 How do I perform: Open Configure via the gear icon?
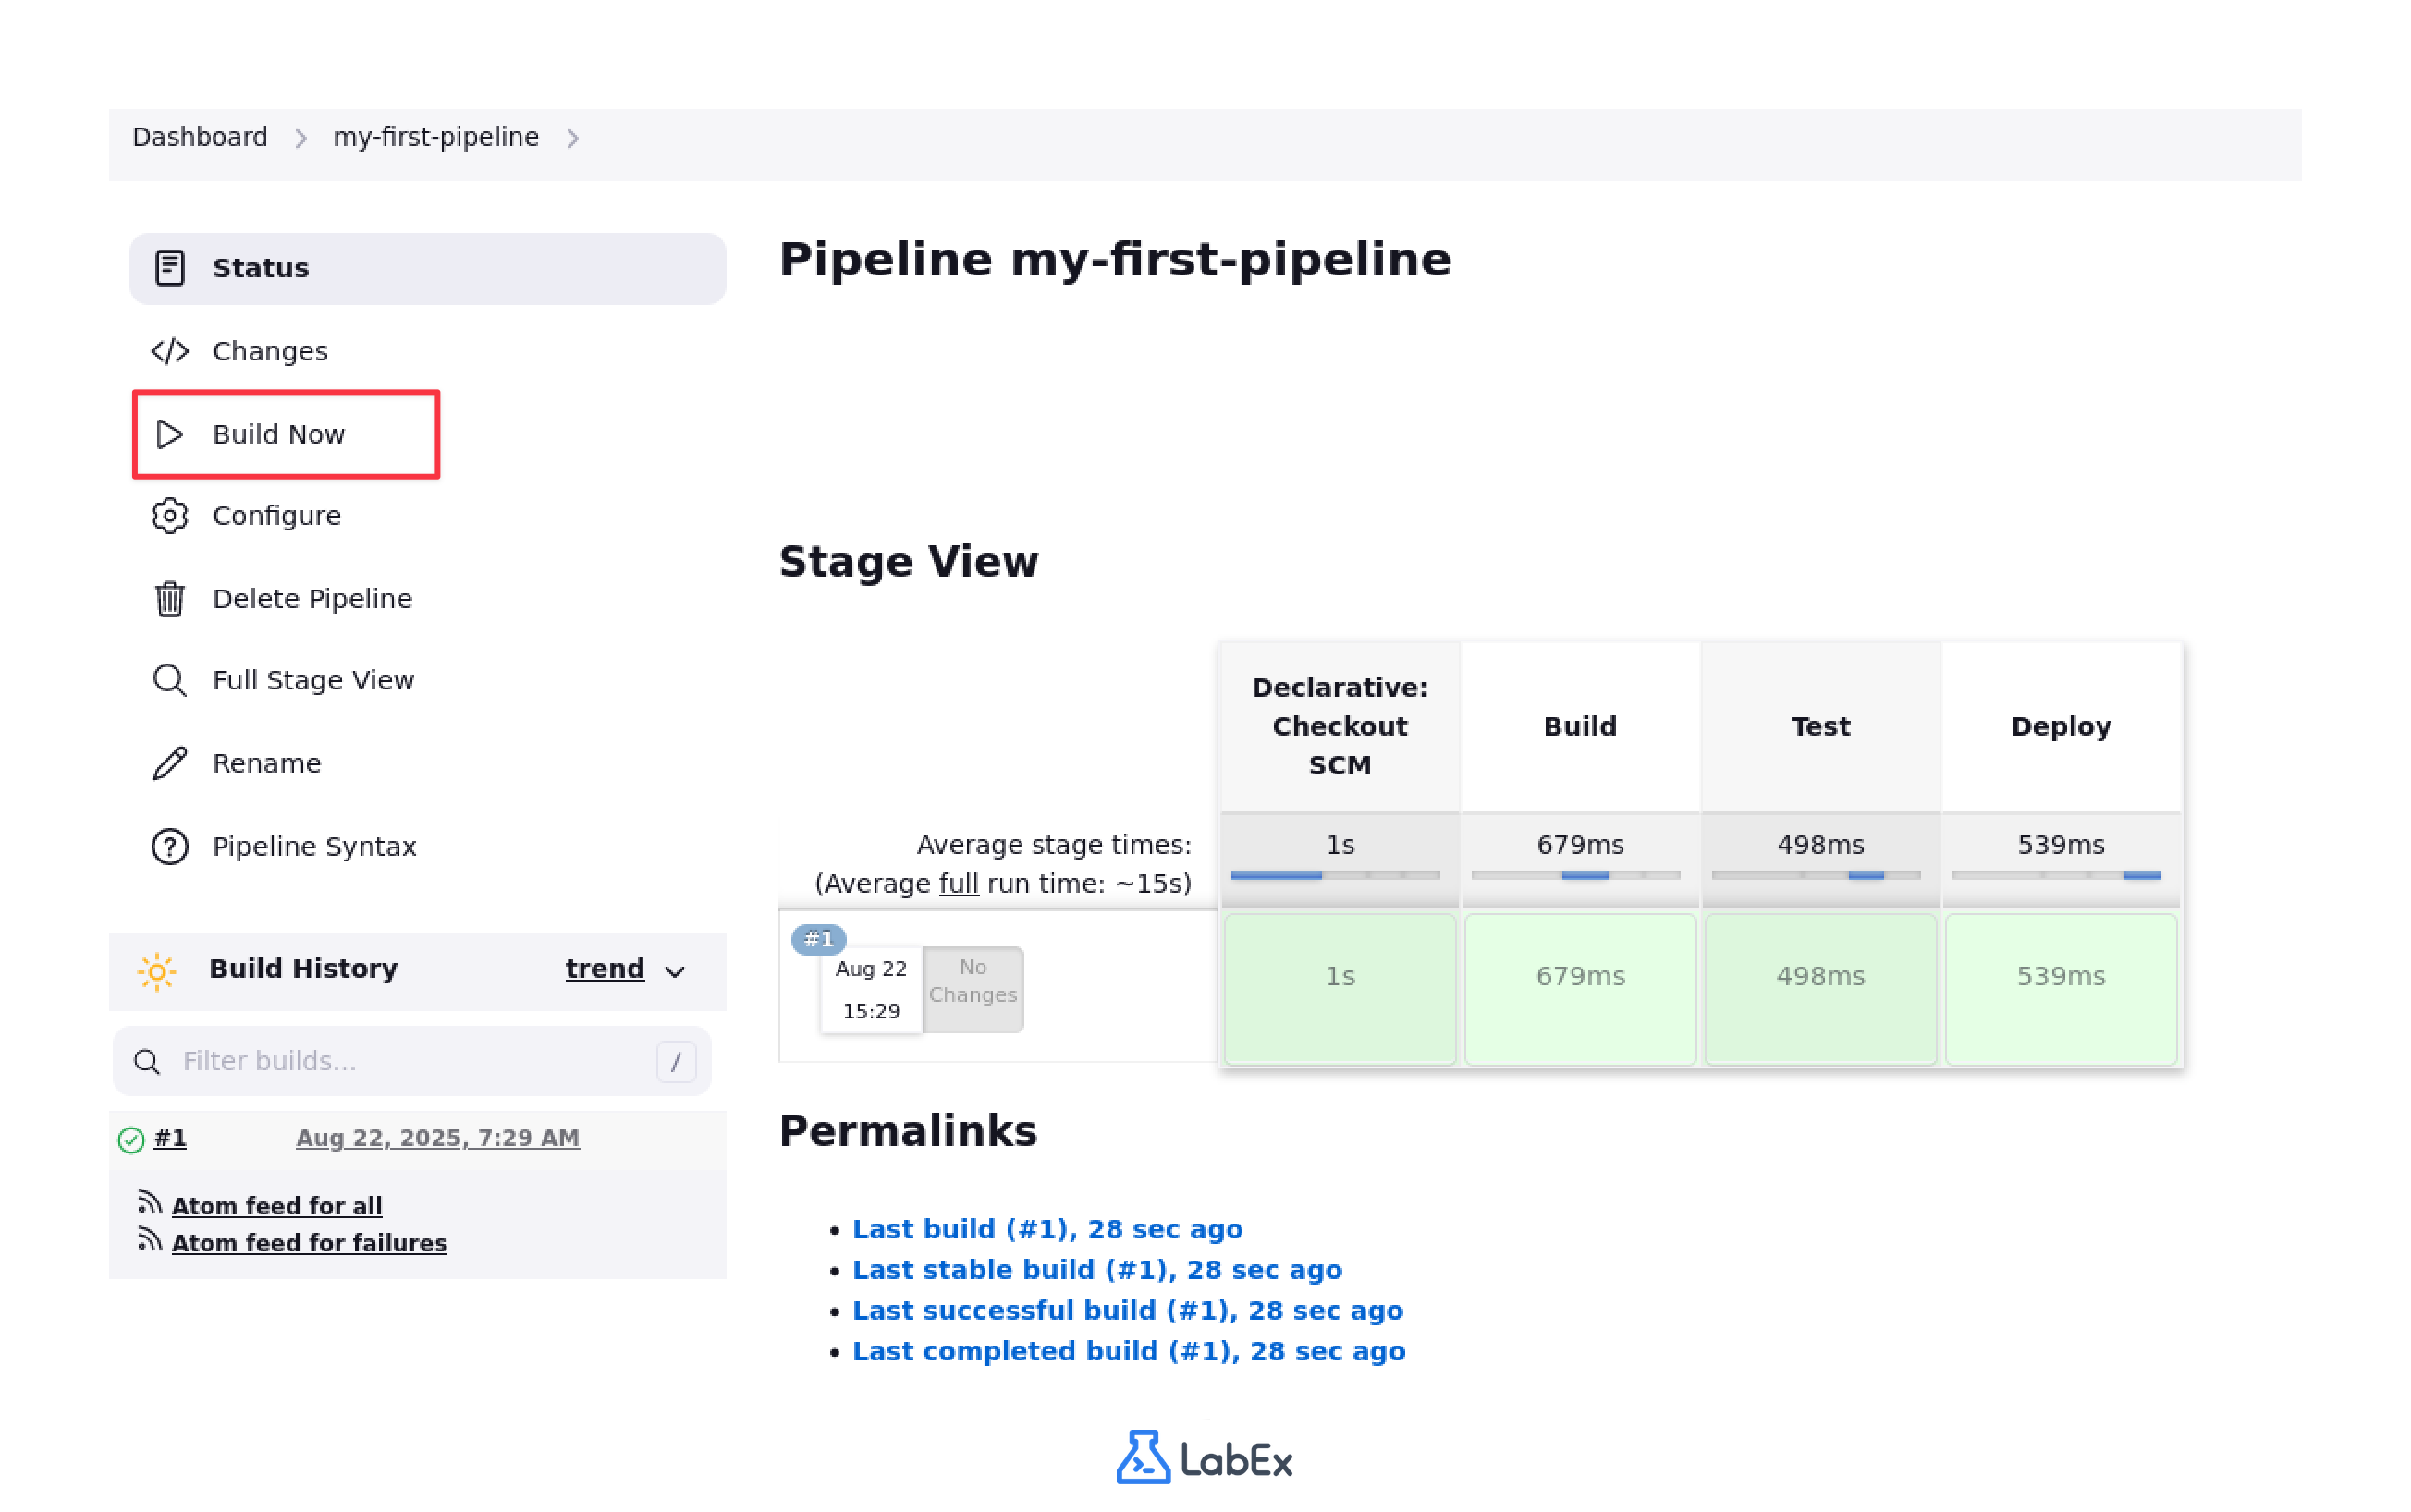(x=169, y=516)
